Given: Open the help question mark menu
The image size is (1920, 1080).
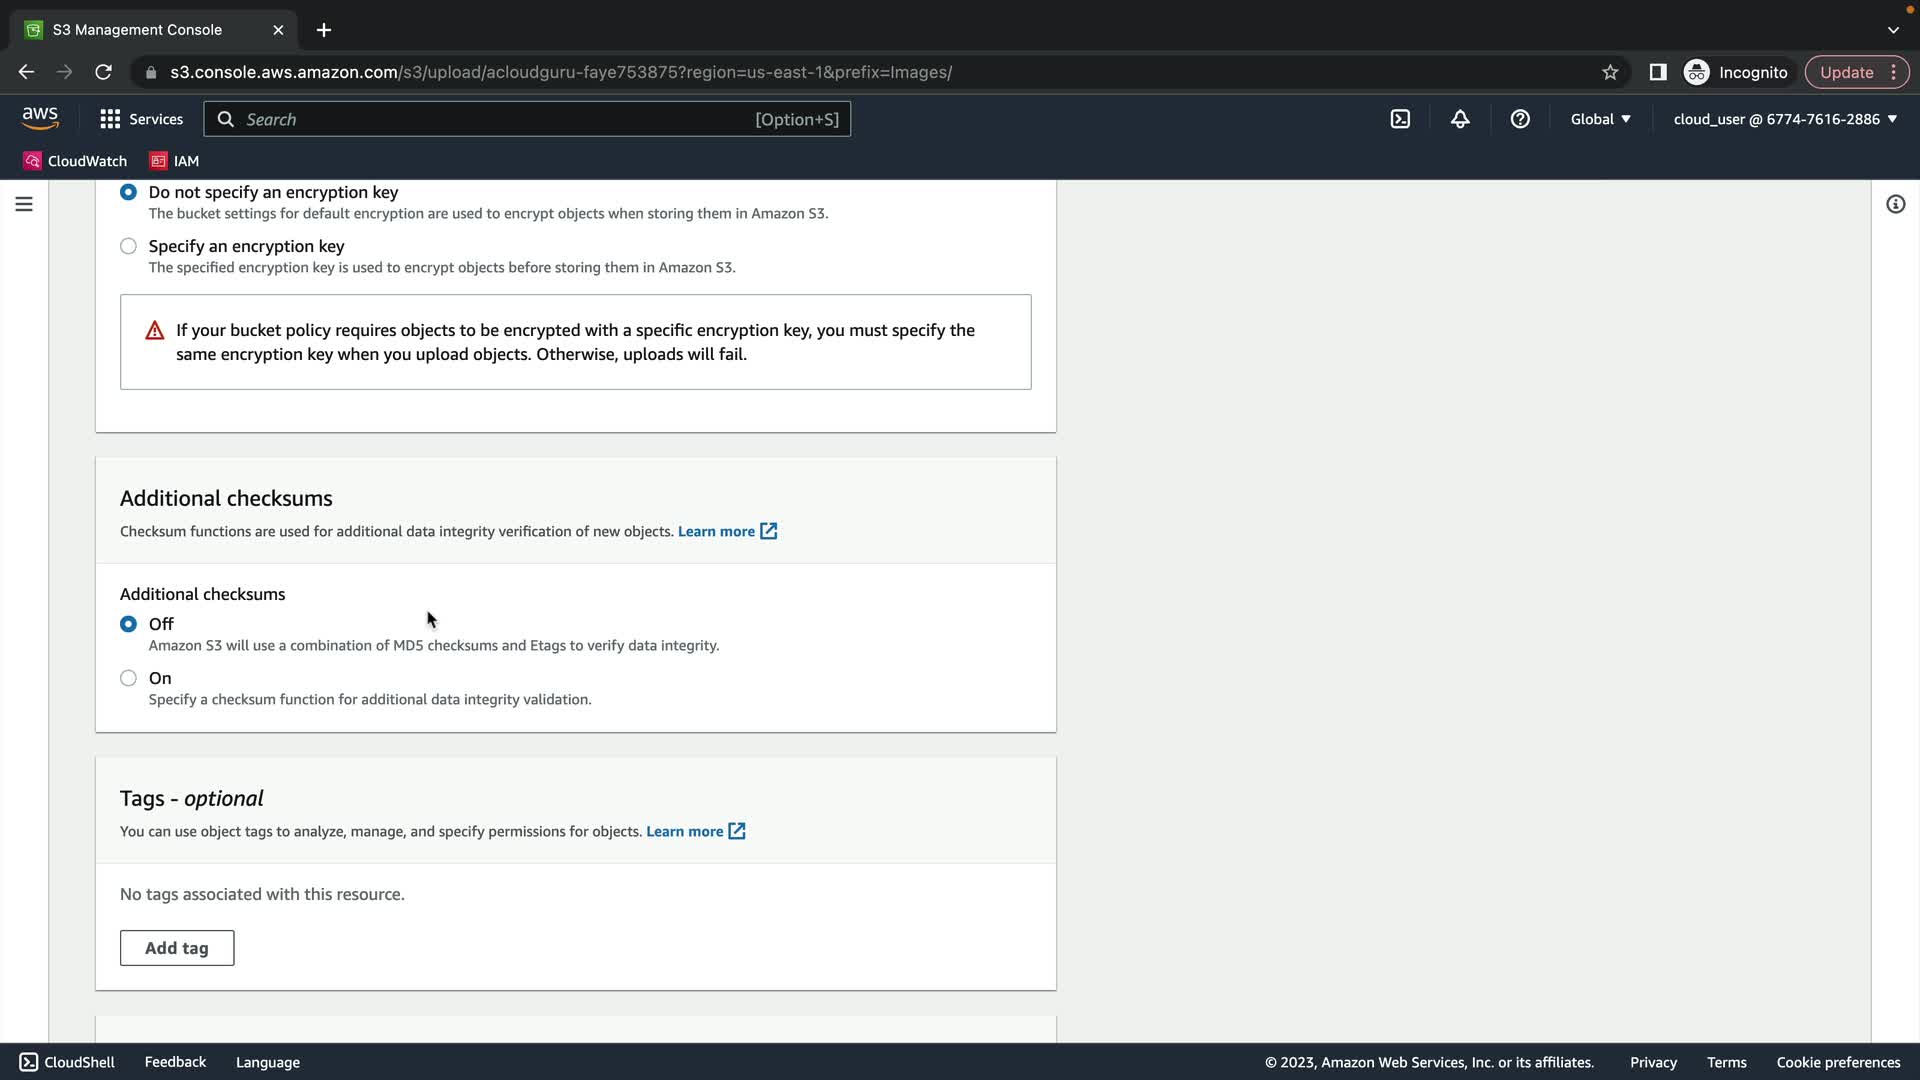Looking at the screenshot, I should tap(1520, 119).
